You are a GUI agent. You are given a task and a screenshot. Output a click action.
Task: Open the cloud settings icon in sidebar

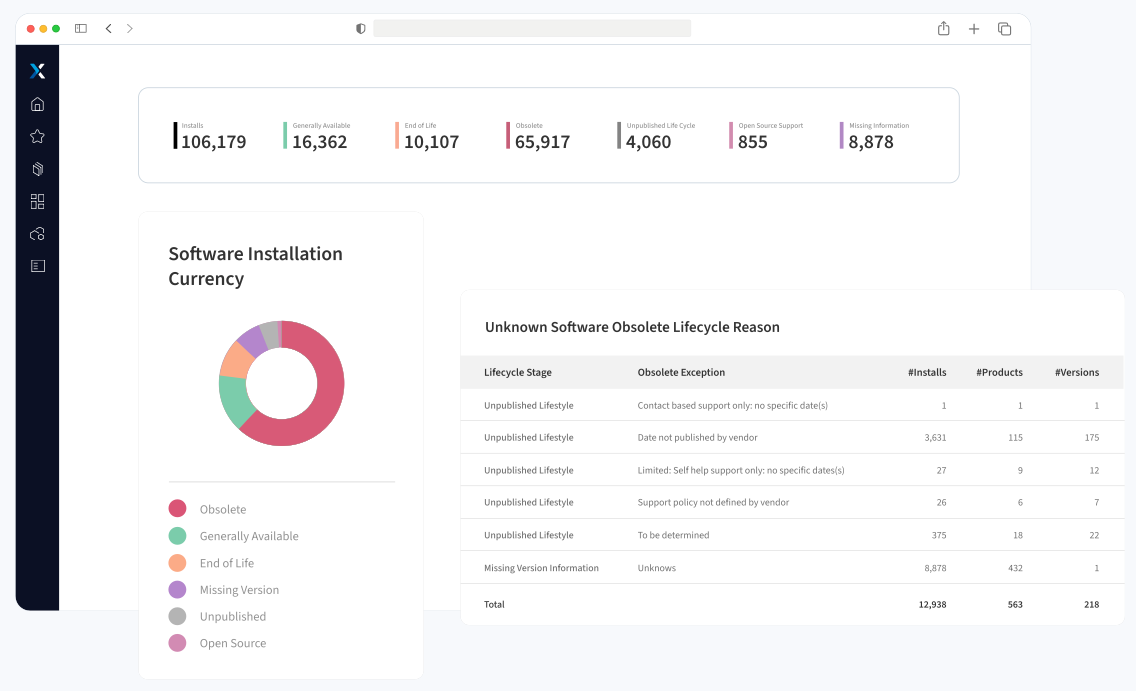pos(38,234)
